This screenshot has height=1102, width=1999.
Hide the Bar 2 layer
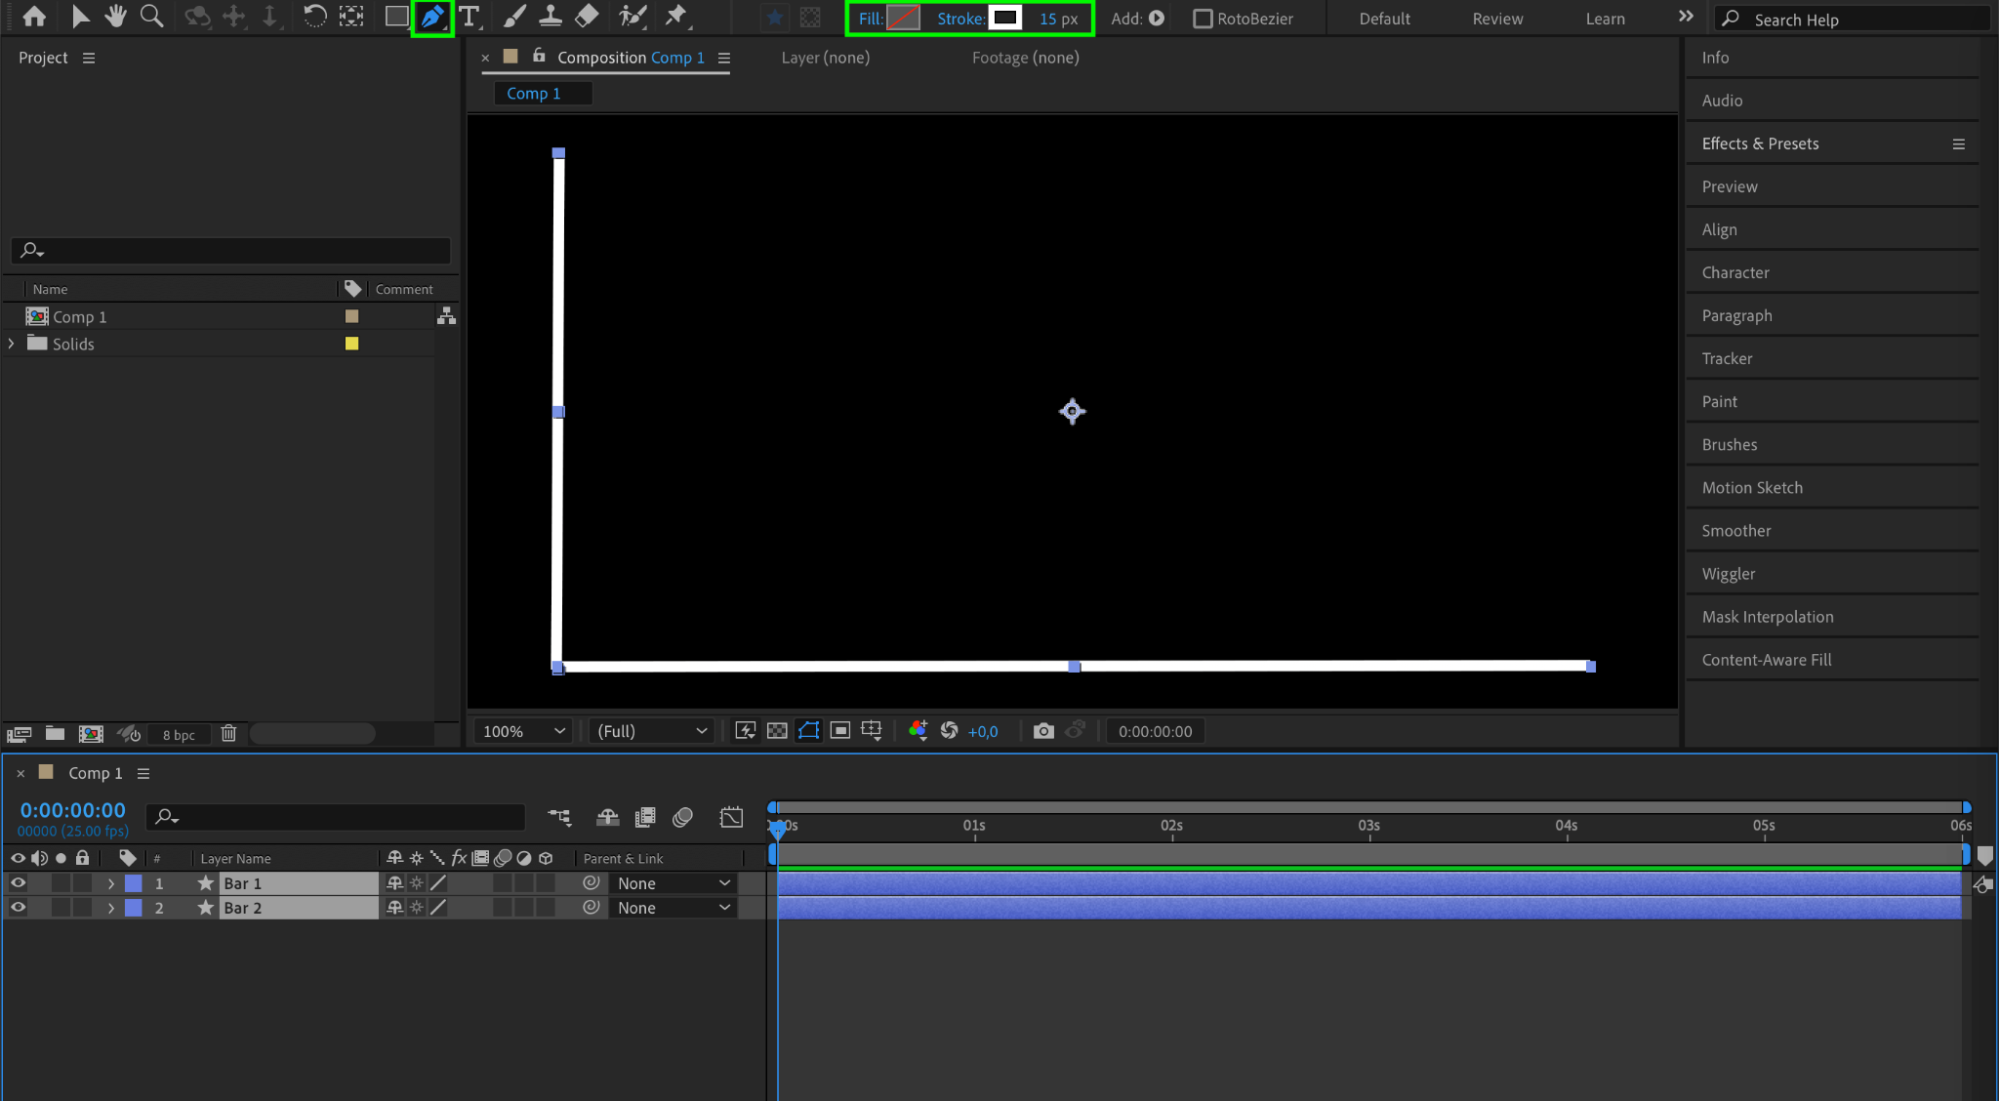(x=18, y=908)
